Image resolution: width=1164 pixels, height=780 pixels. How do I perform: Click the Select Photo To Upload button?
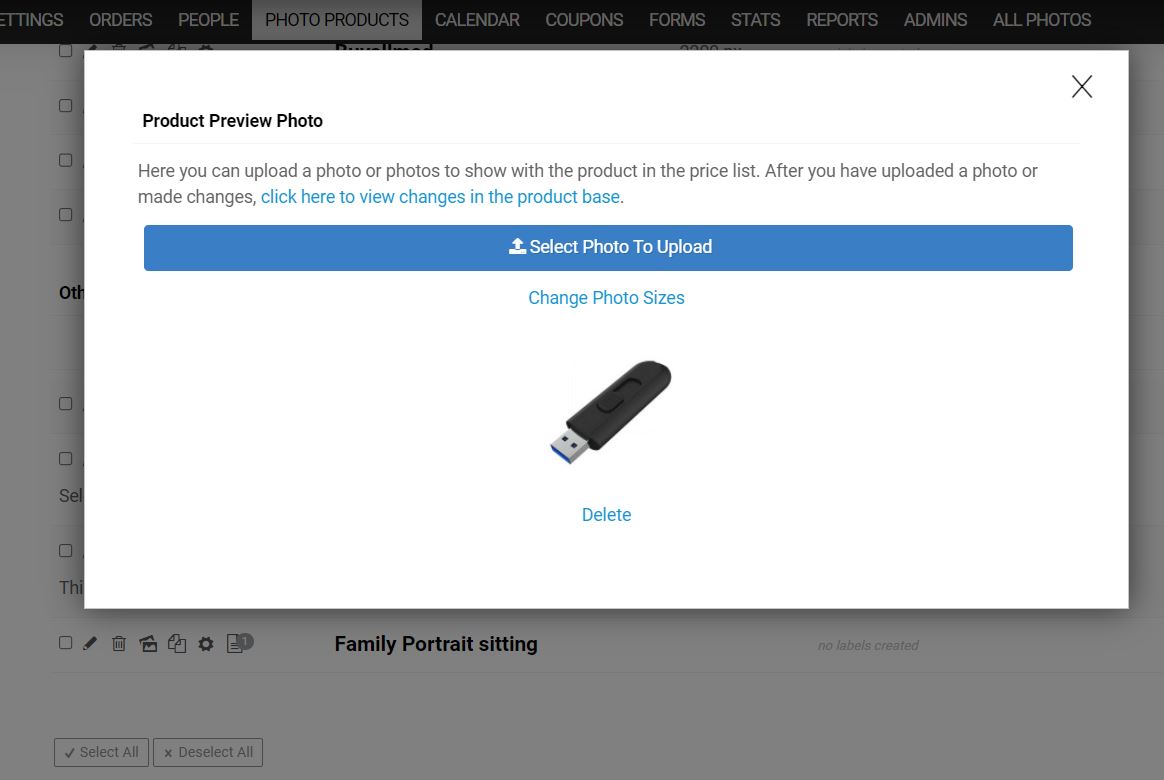point(608,248)
